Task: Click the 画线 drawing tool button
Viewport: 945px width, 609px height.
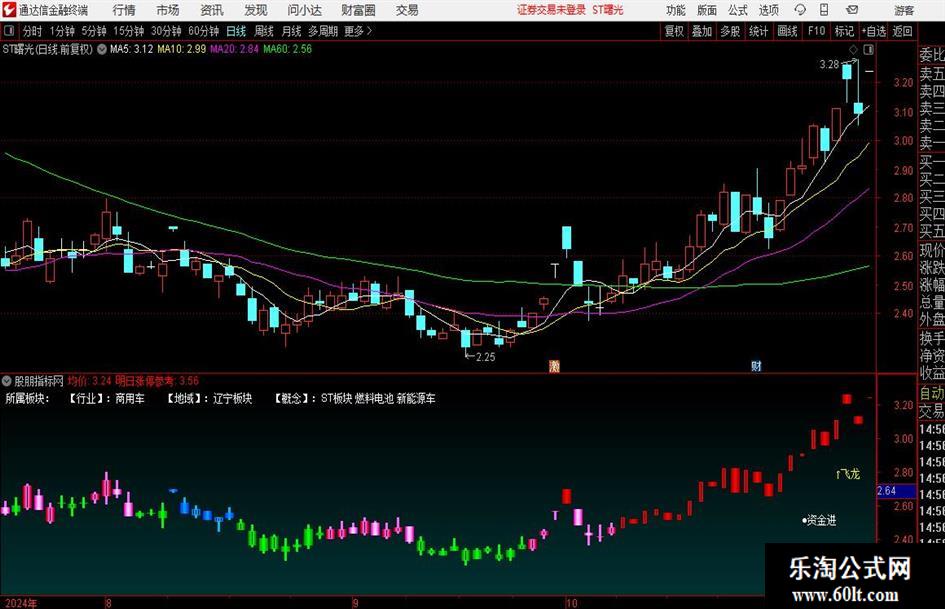Action: pos(787,31)
